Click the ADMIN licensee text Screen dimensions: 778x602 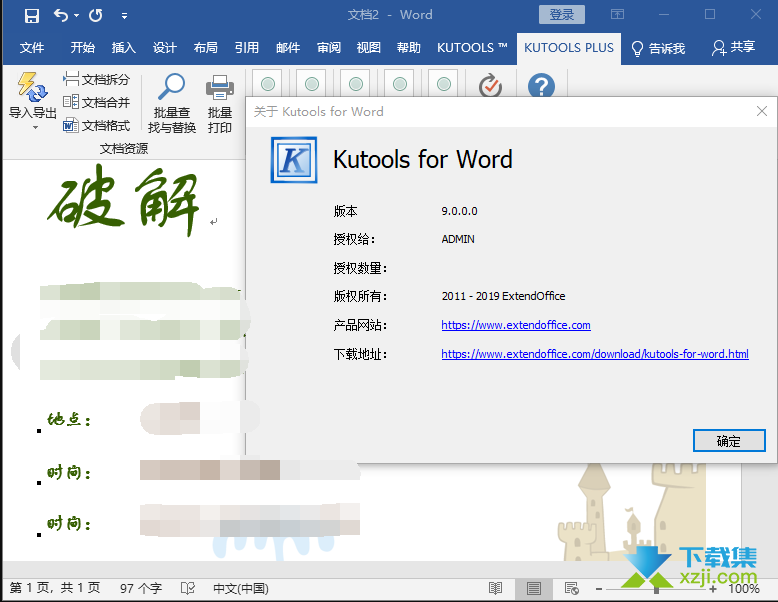point(458,239)
